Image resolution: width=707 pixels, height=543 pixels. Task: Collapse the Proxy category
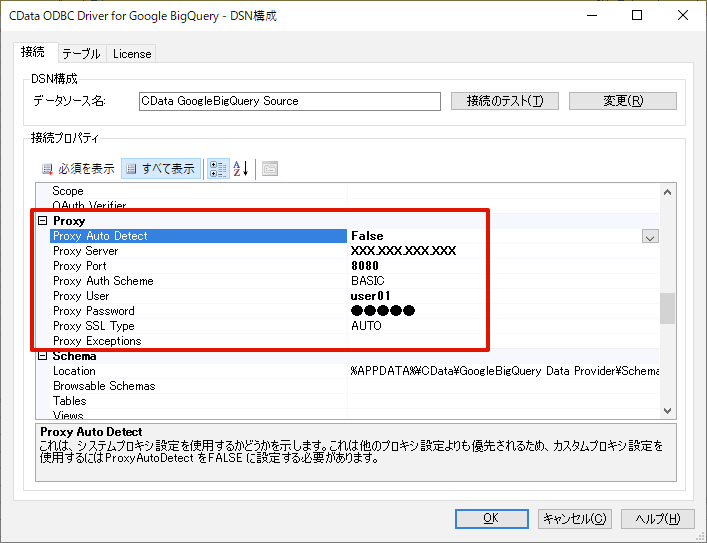[43, 221]
